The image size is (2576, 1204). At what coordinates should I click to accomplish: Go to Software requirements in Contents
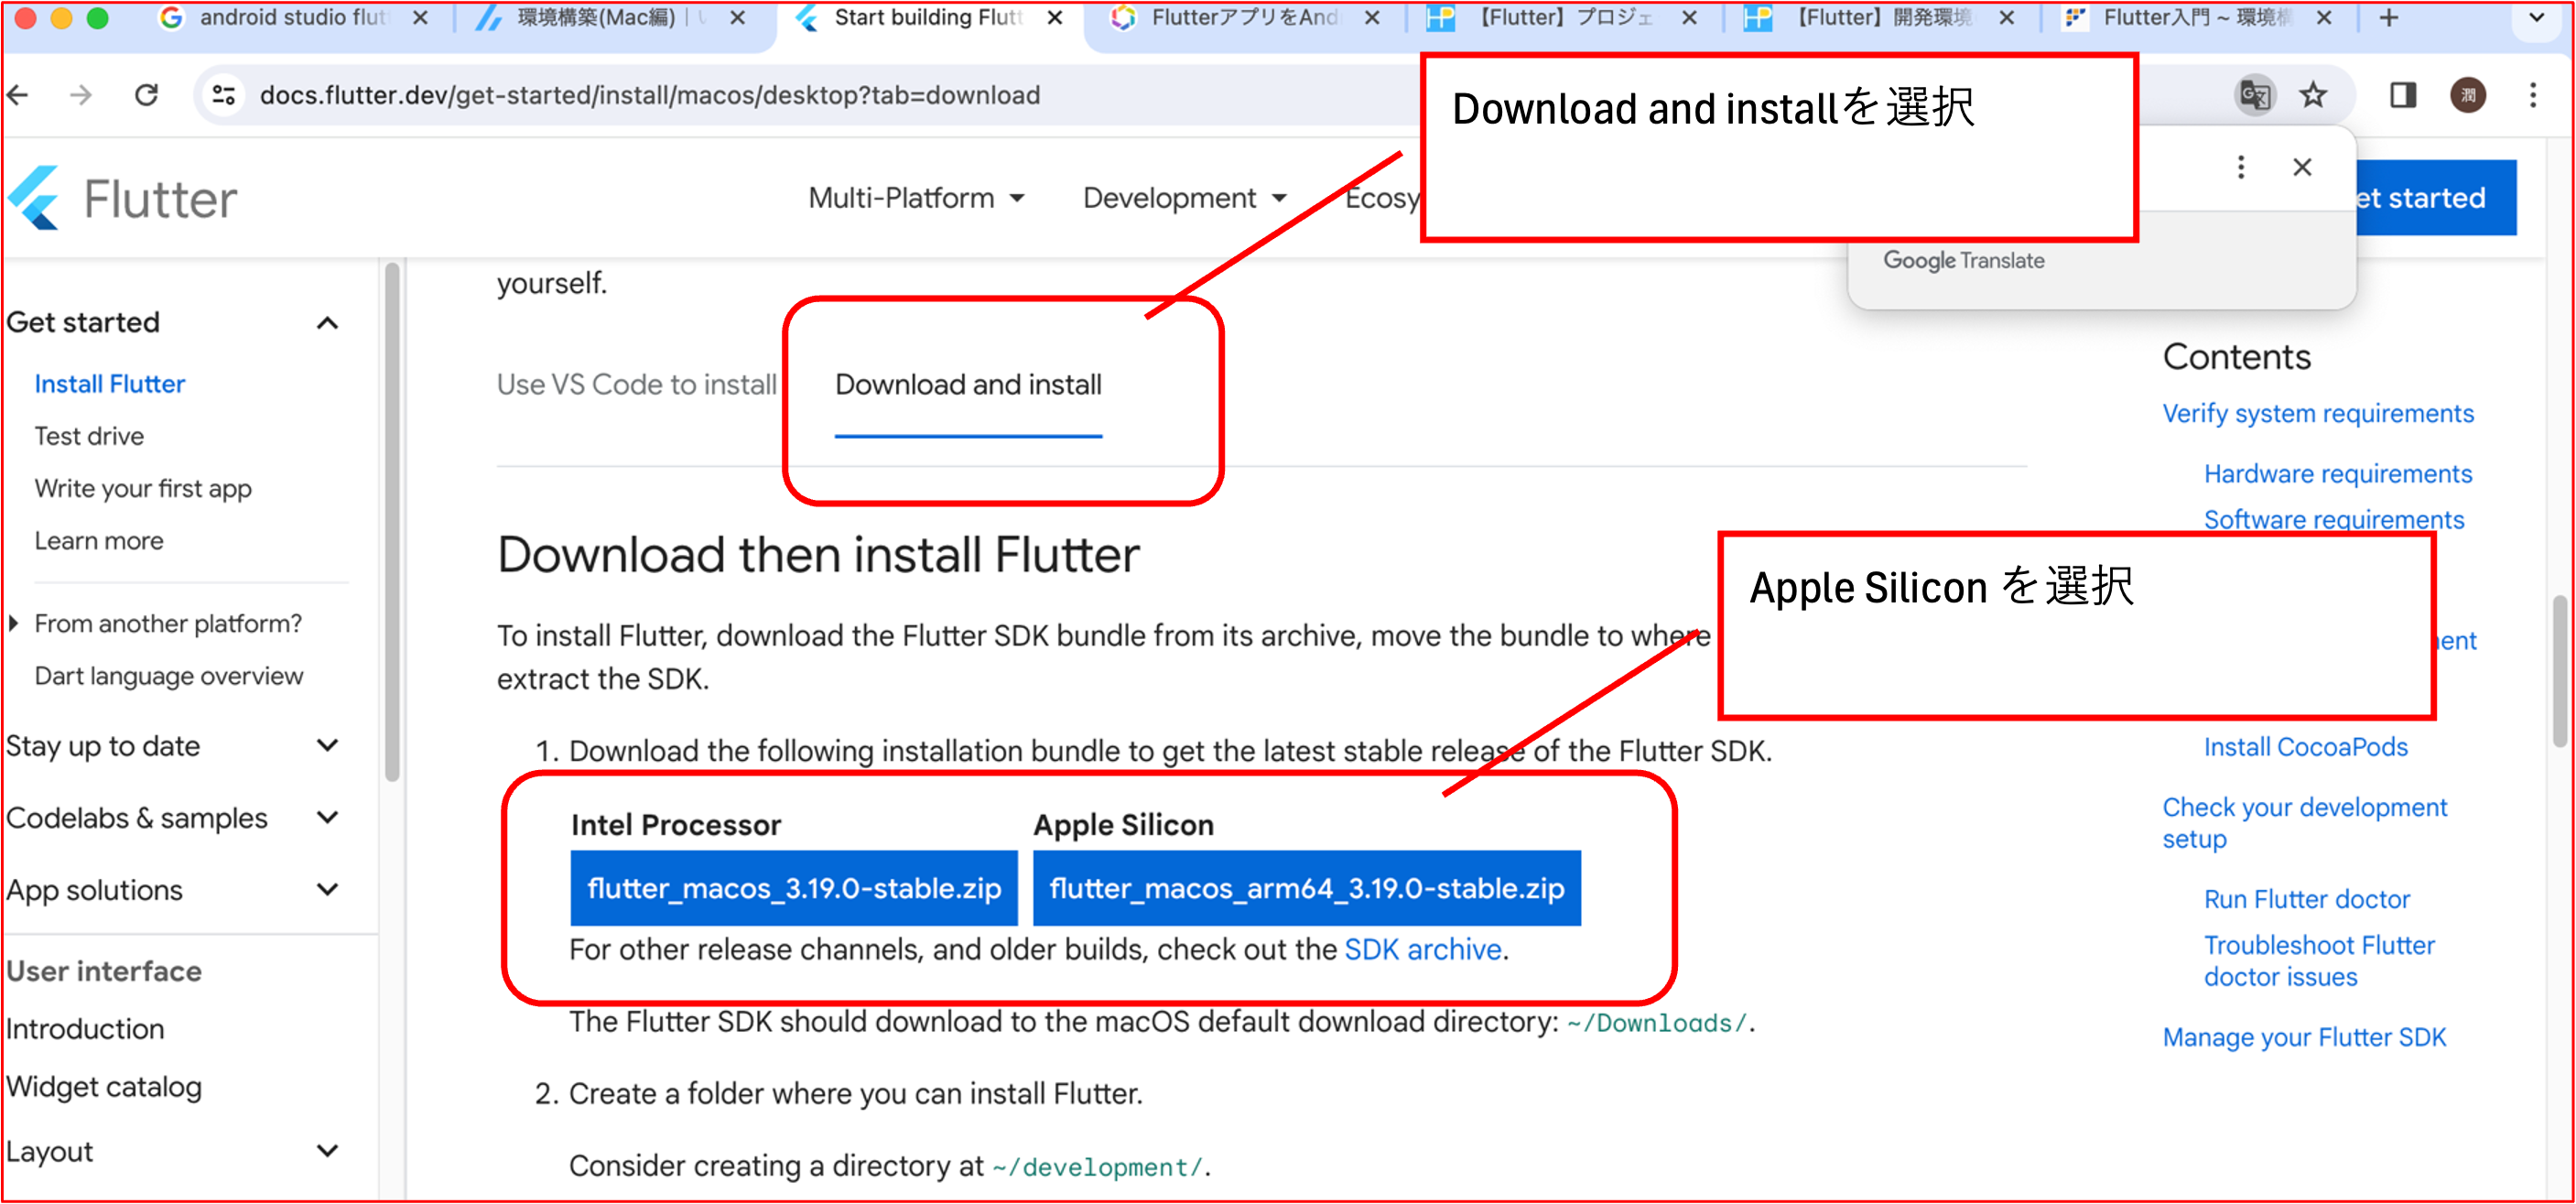[x=2334, y=520]
